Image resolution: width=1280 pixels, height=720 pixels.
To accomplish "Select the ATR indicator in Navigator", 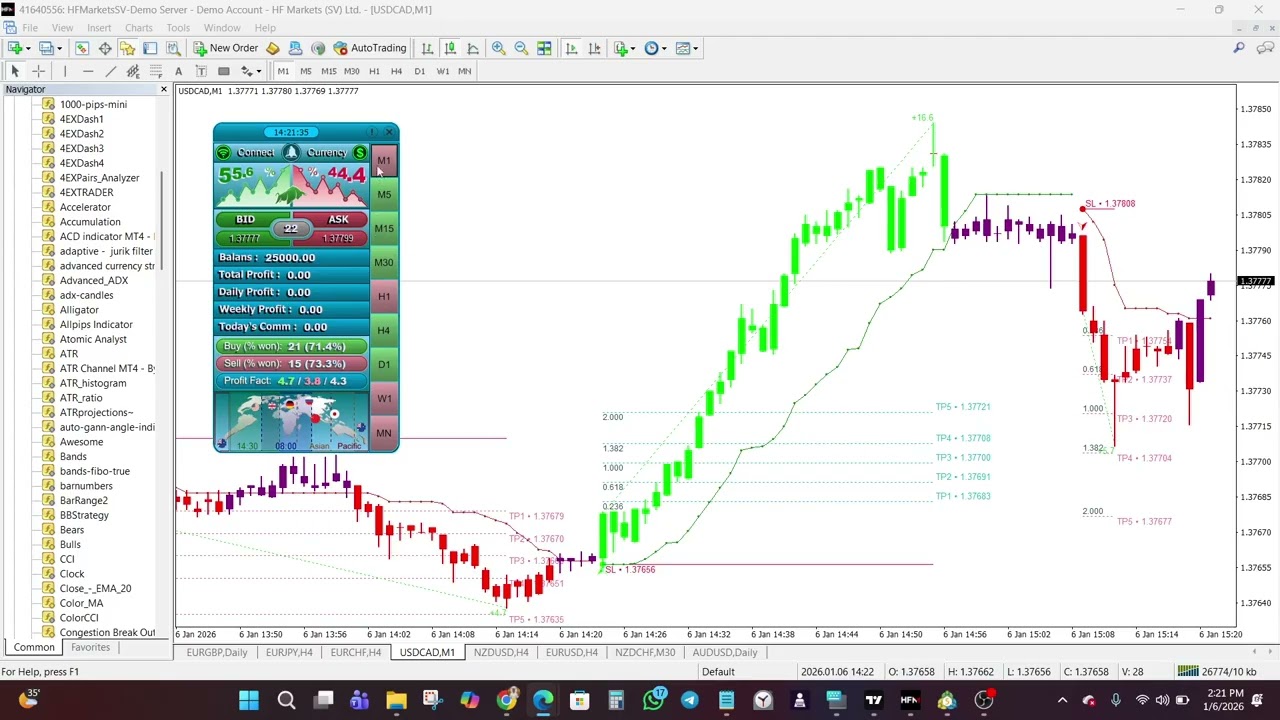I will 69,354.
